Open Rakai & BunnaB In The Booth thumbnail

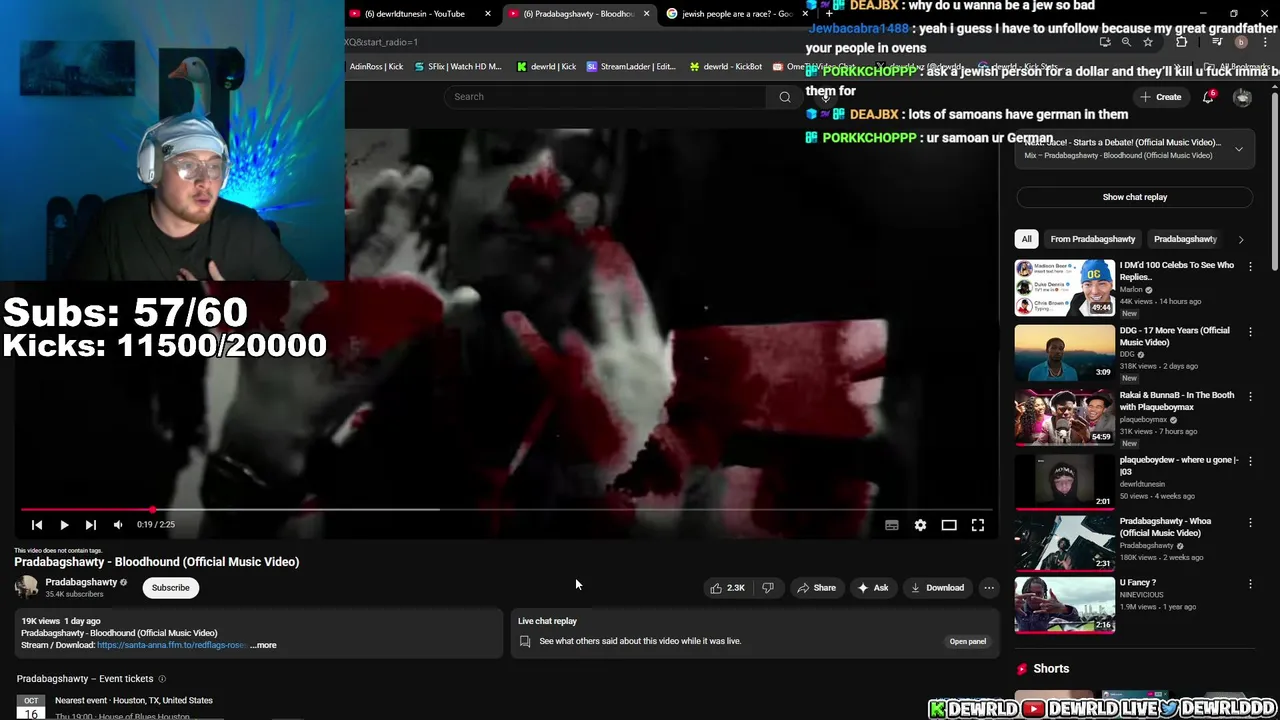[x=1065, y=418]
